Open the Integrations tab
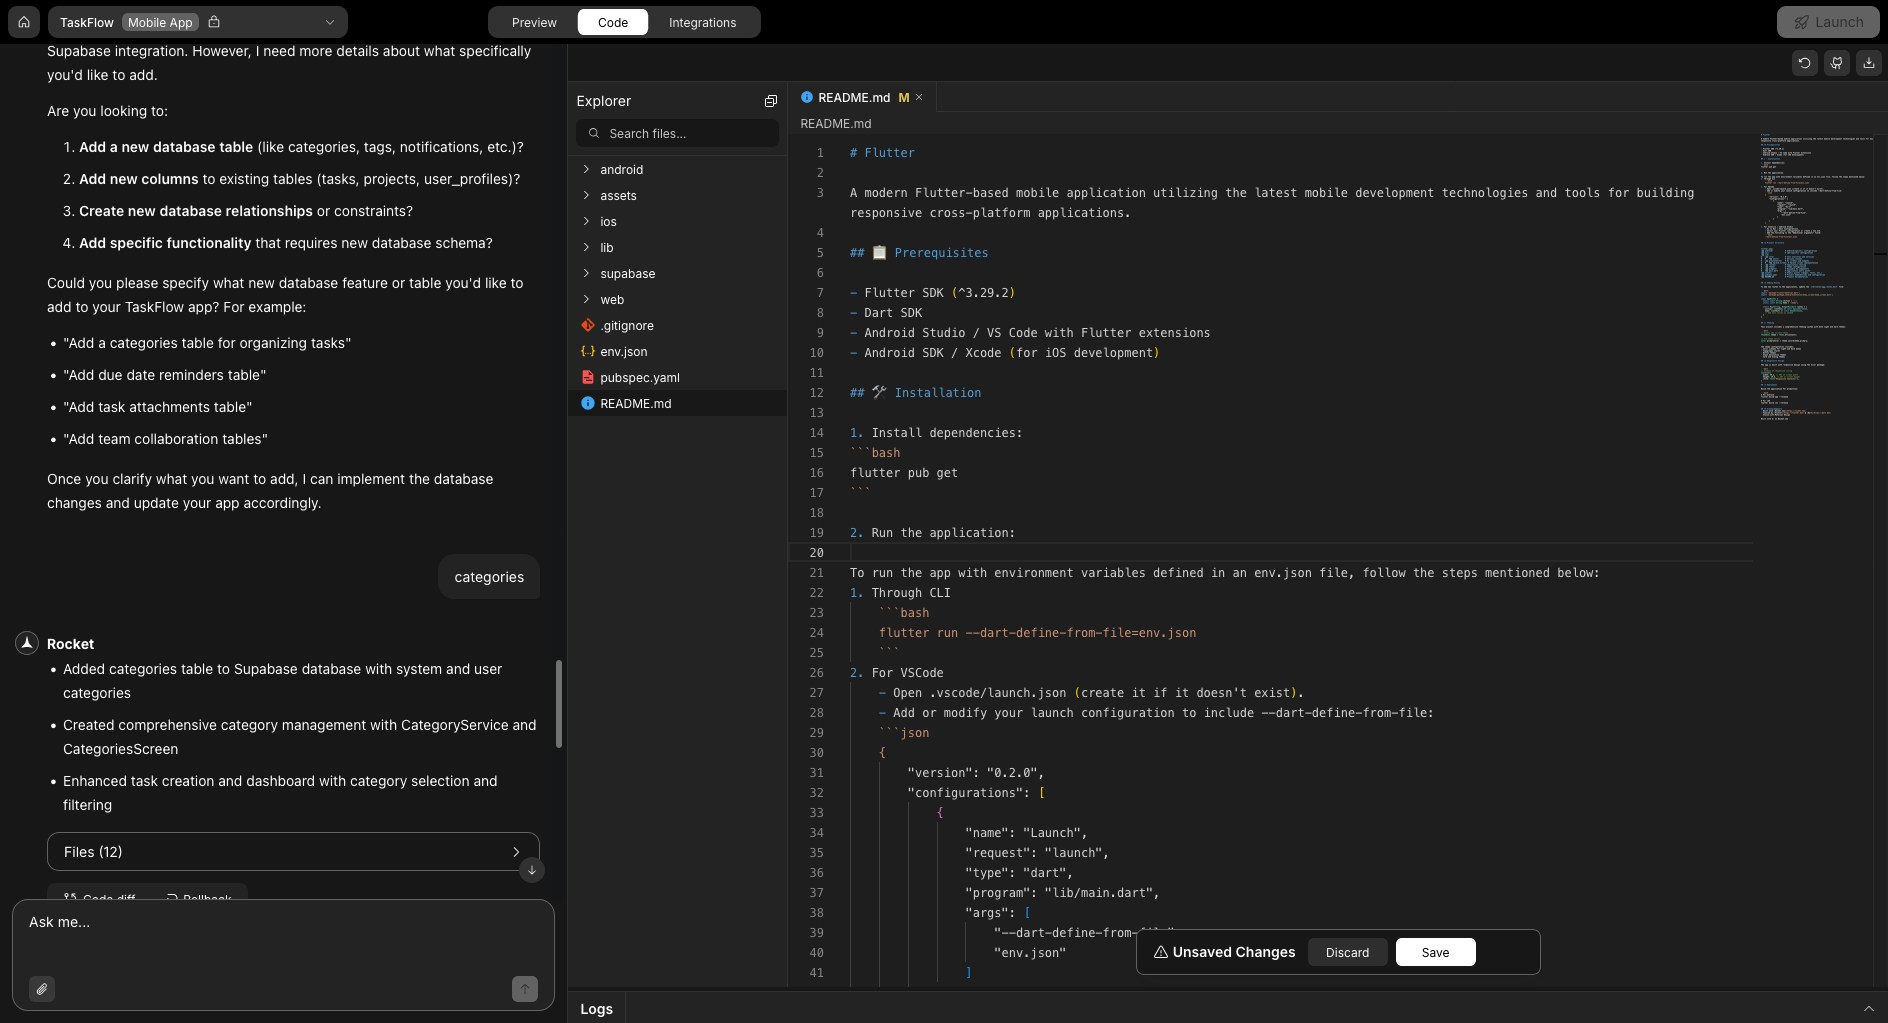Image resolution: width=1888 pixels, height=1023 pixels. click(x=703, y=22)
